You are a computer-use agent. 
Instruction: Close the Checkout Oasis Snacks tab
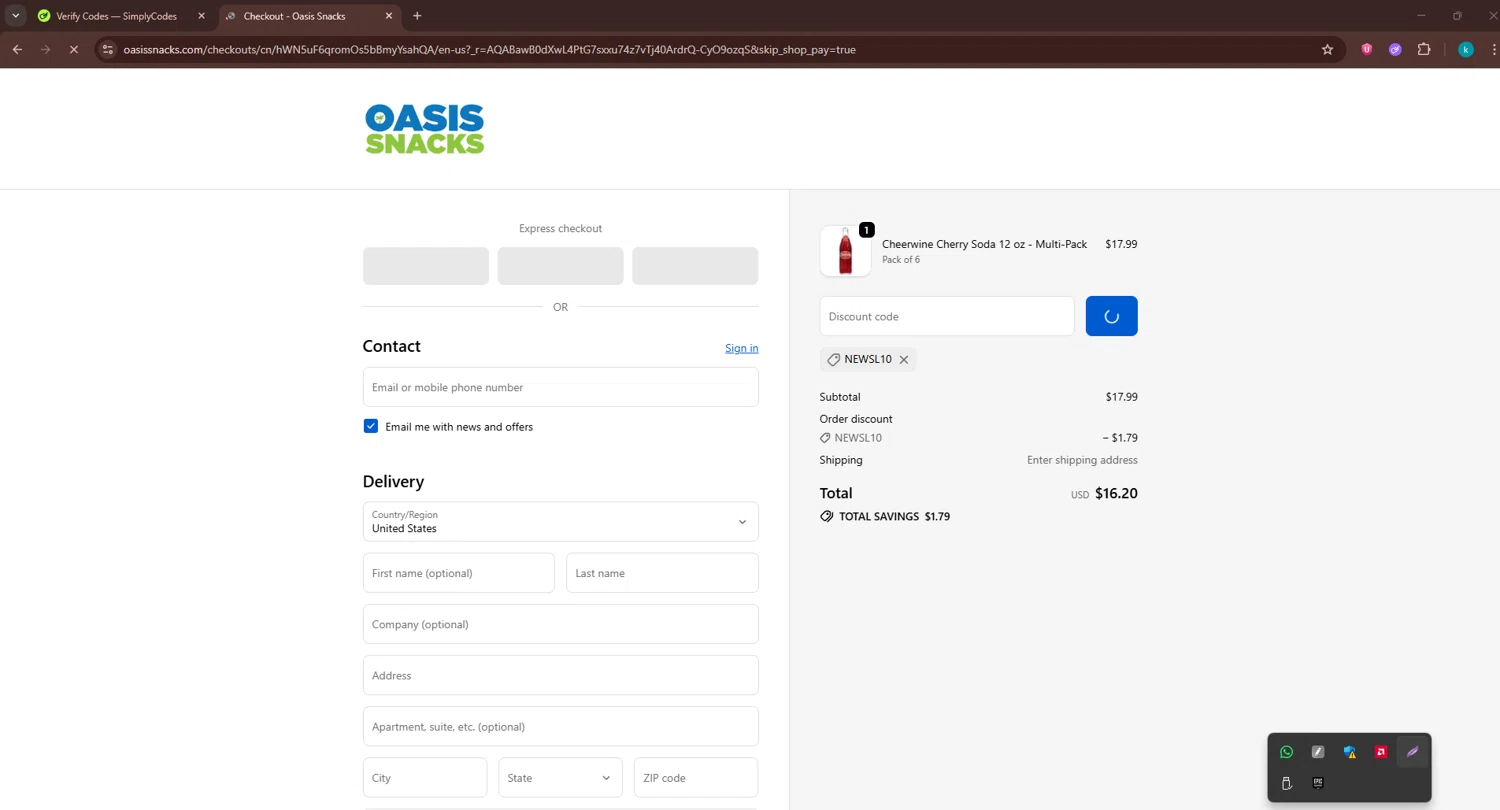[x=389, y=16]
